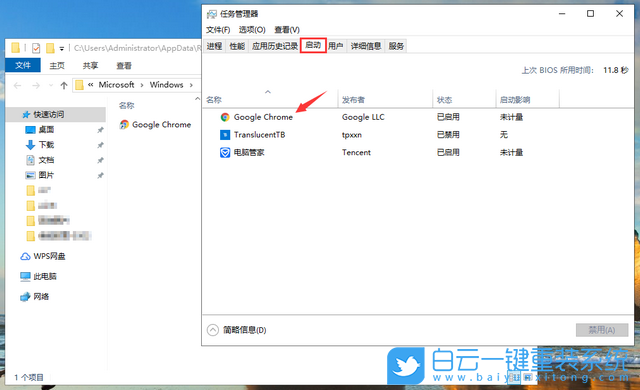This screenshot has height=390, width=640.
Task: Click TranslucentTB icon in startup list
Action: point(224,135)
